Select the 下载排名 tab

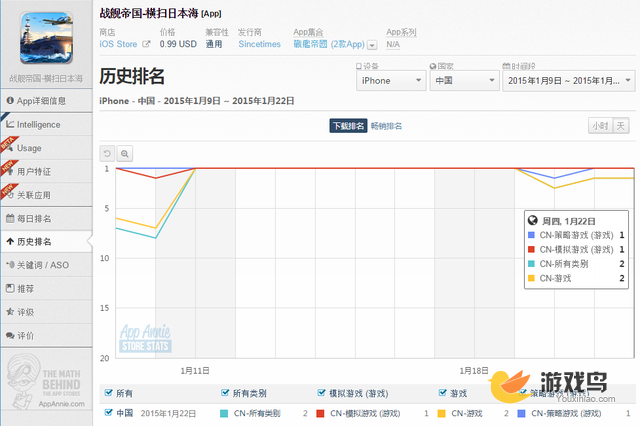pyautogui.click(x=348, y=126)
